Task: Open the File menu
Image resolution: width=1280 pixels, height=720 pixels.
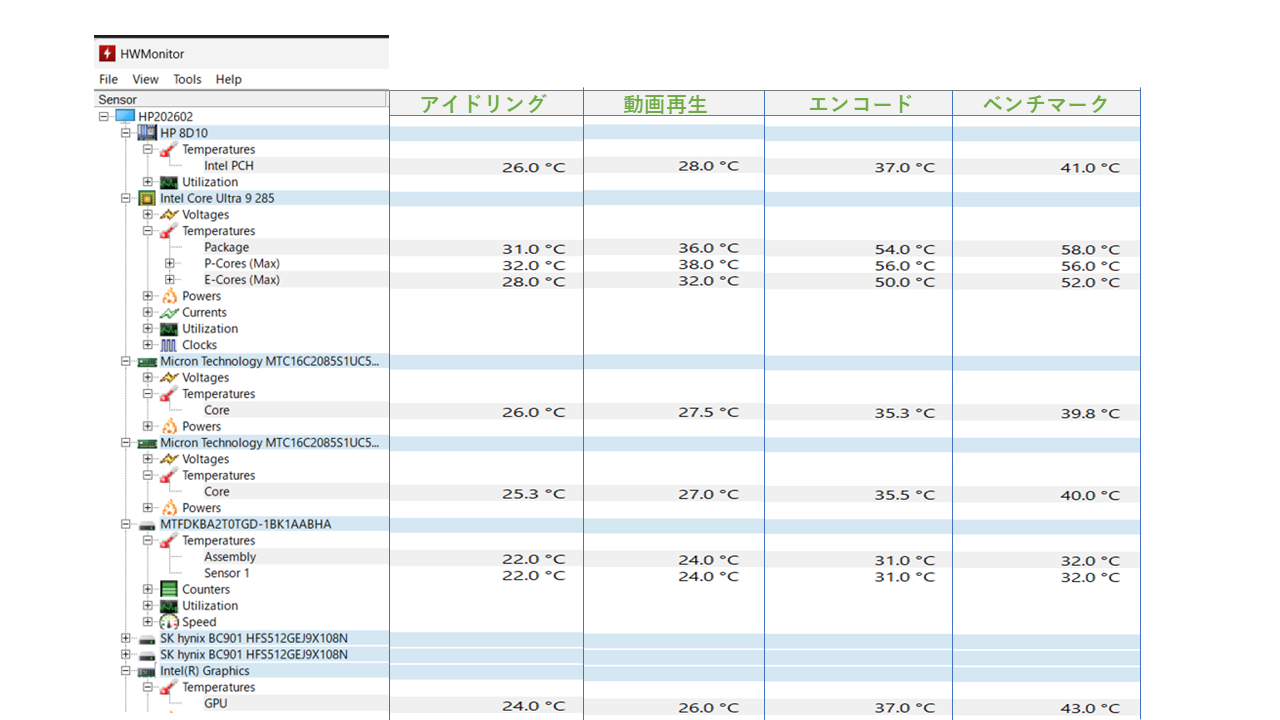Action: (x=108, y=79)
